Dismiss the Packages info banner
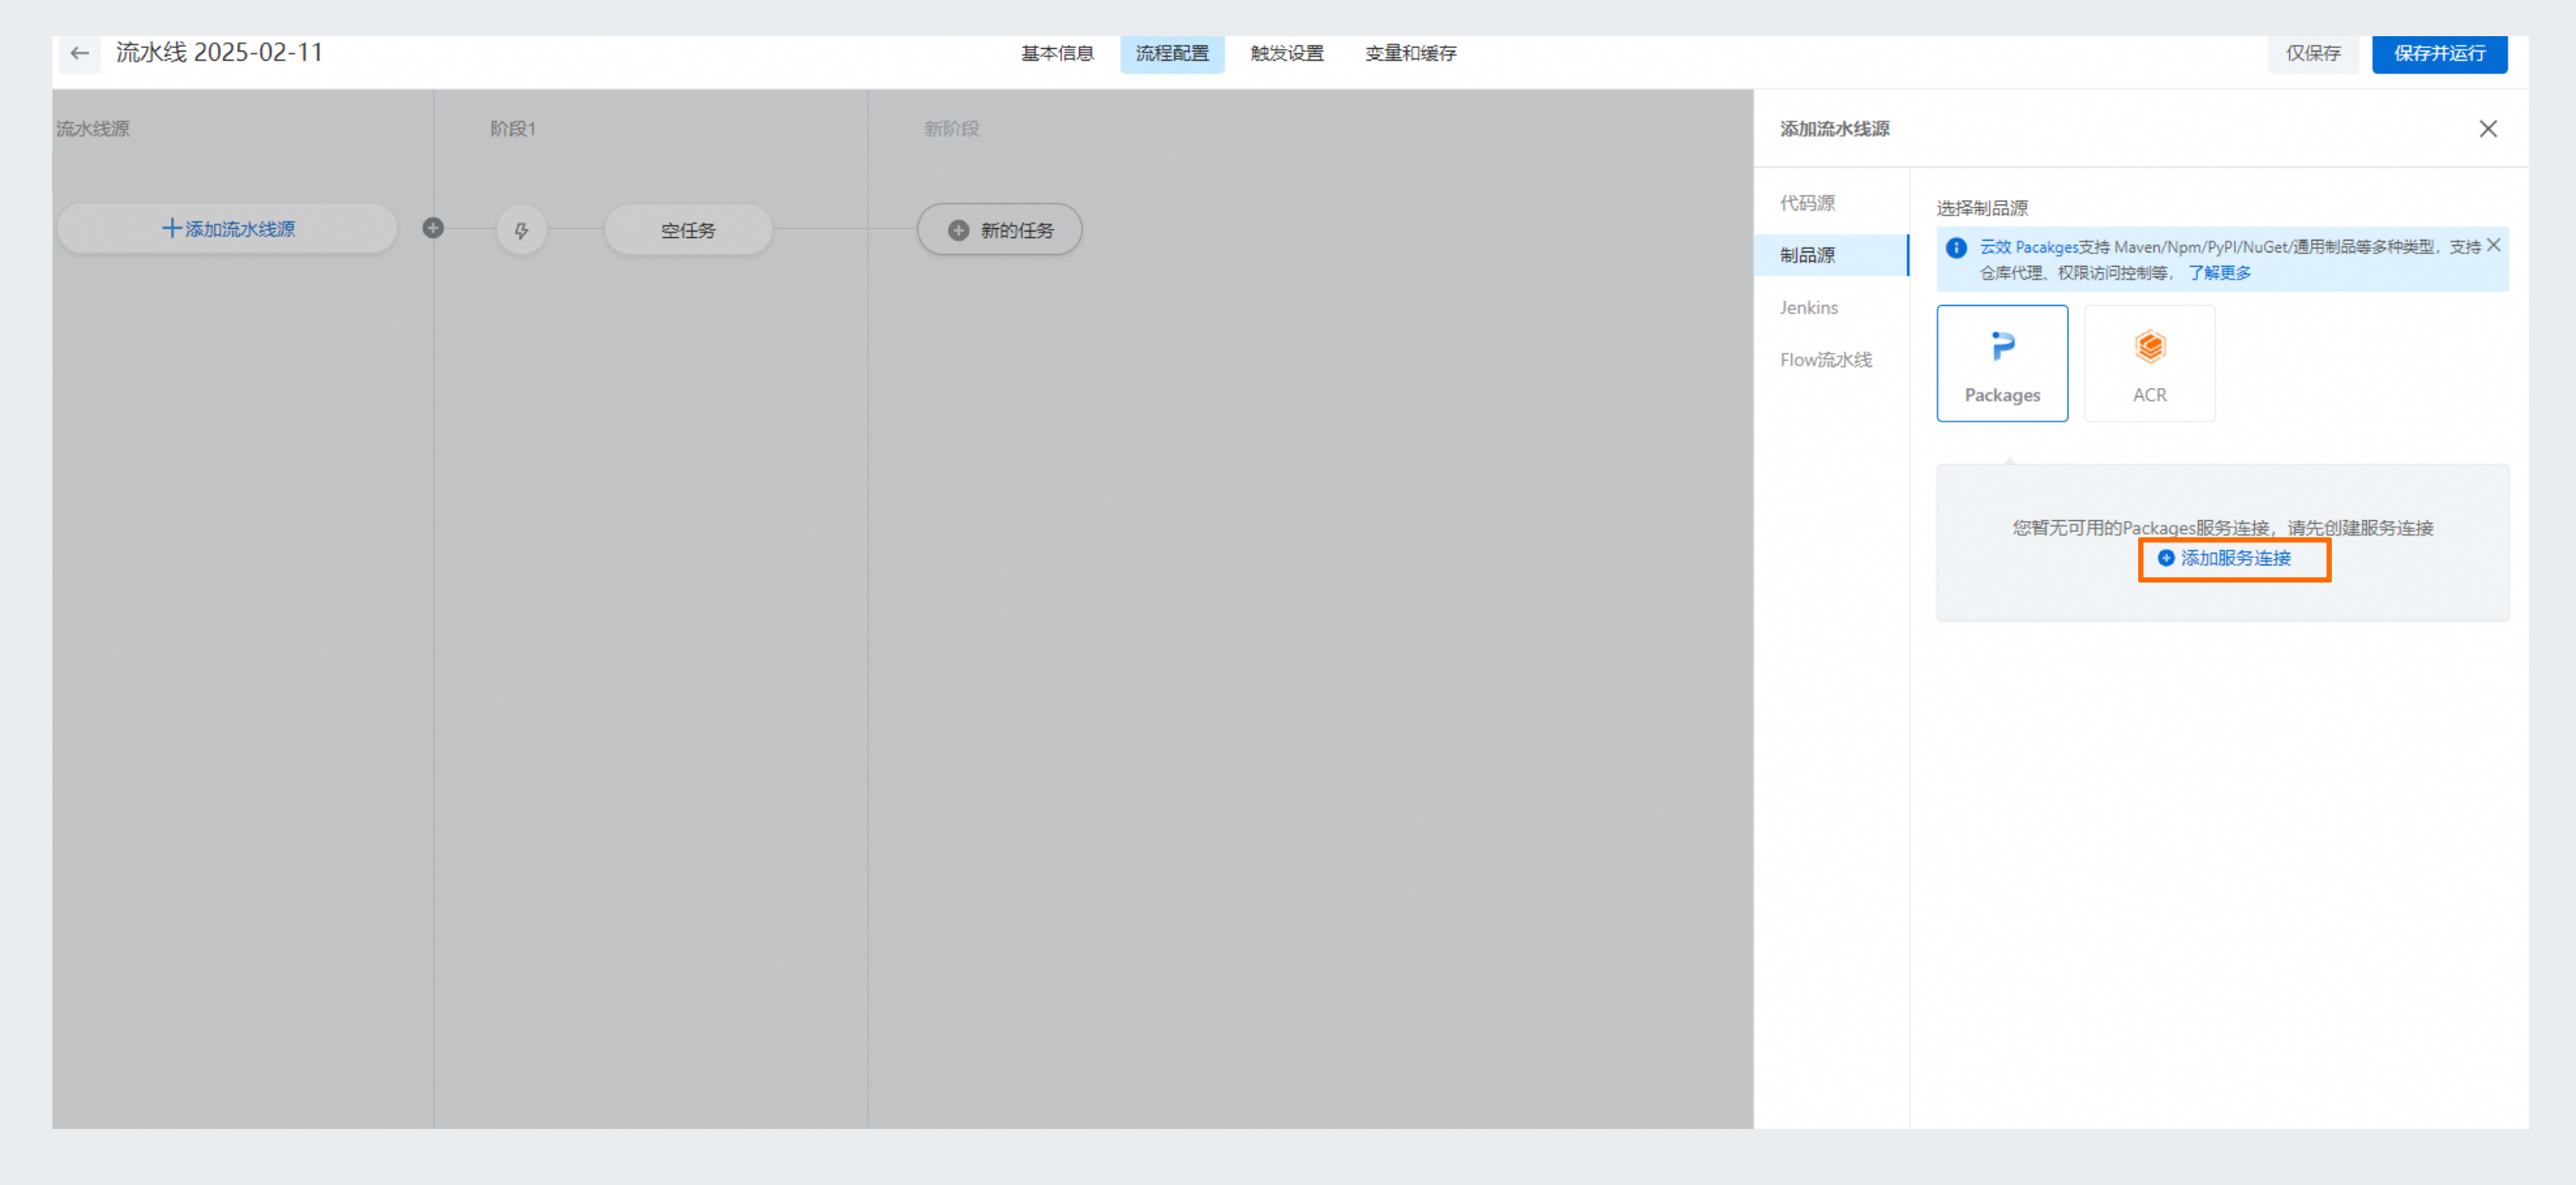This screenshot has height=1185, width=2576. pyautogui.click(x=2493, y=246)
